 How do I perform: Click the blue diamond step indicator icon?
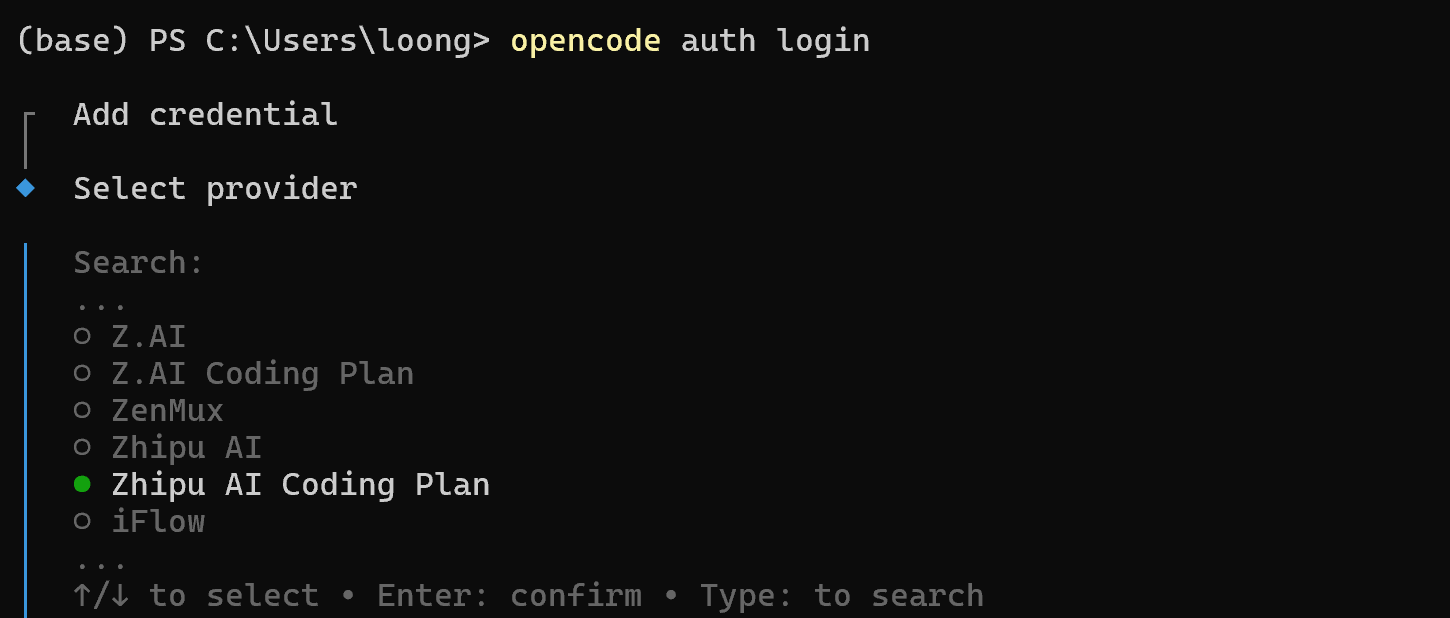point(25,186)
